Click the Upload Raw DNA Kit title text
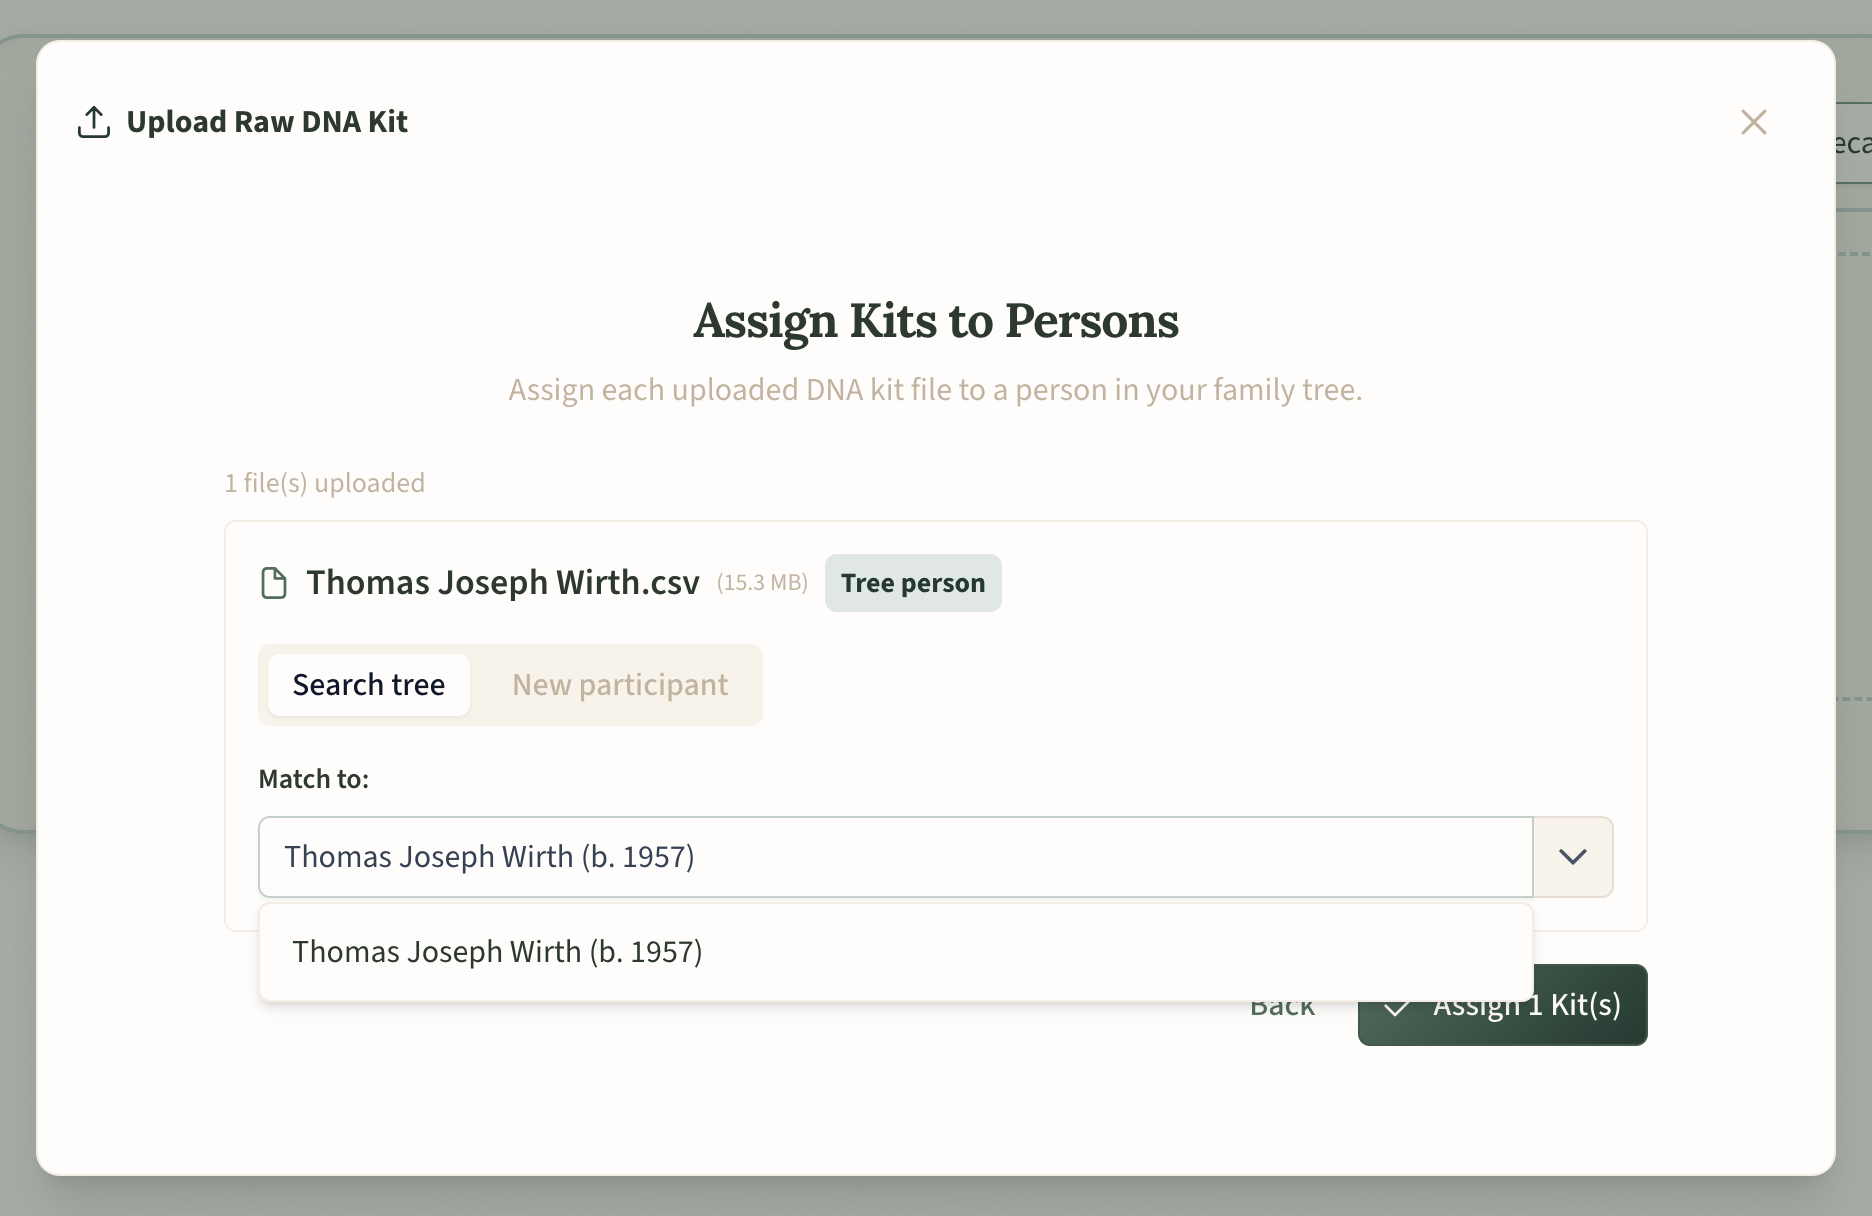The image size is (1872, 1216). [267, 122]
